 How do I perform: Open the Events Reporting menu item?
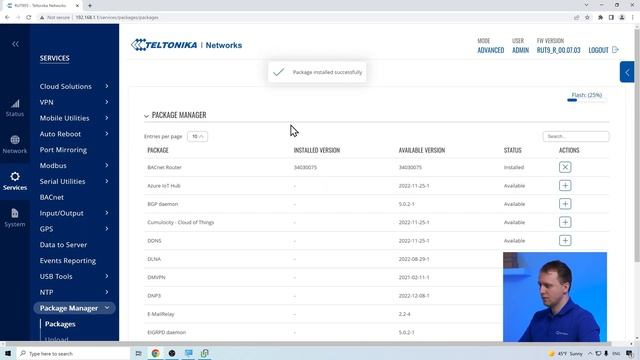(68, 260)
